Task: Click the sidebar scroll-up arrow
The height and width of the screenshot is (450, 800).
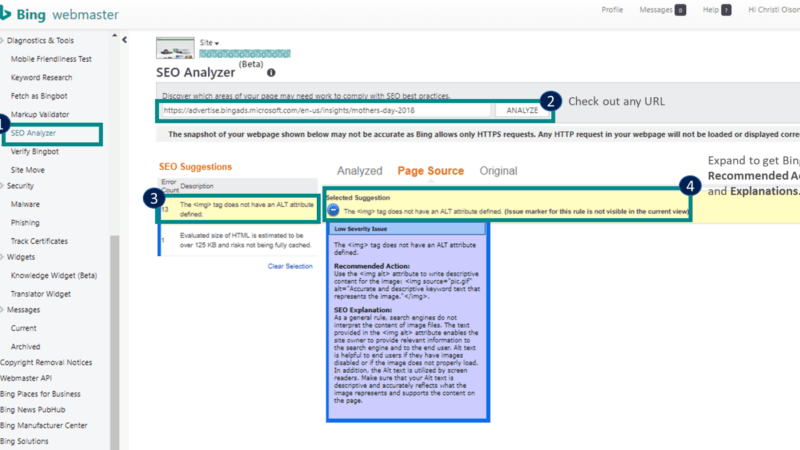Action: [114, 36]
